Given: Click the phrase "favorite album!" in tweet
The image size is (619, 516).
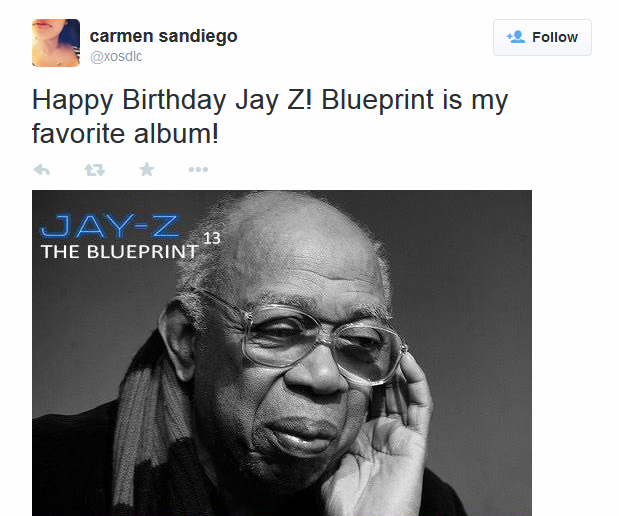Looking at the screenshot, I should coord(125,133).
